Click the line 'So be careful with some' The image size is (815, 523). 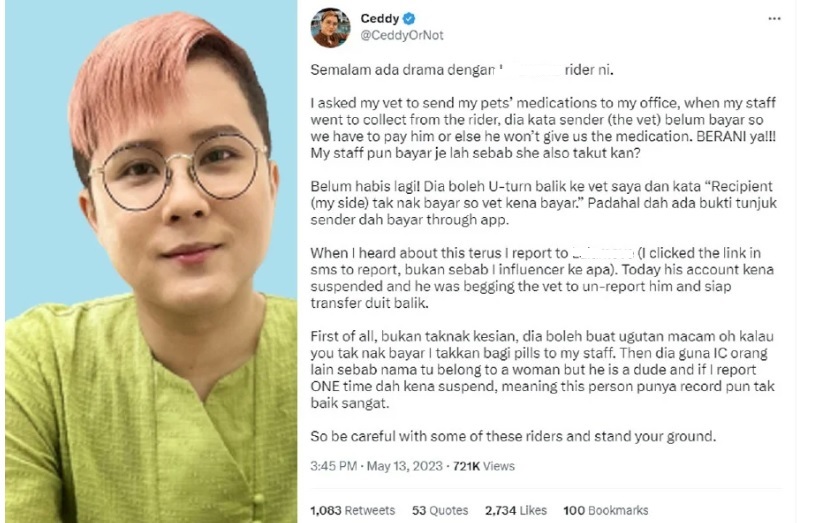[513, 436]
